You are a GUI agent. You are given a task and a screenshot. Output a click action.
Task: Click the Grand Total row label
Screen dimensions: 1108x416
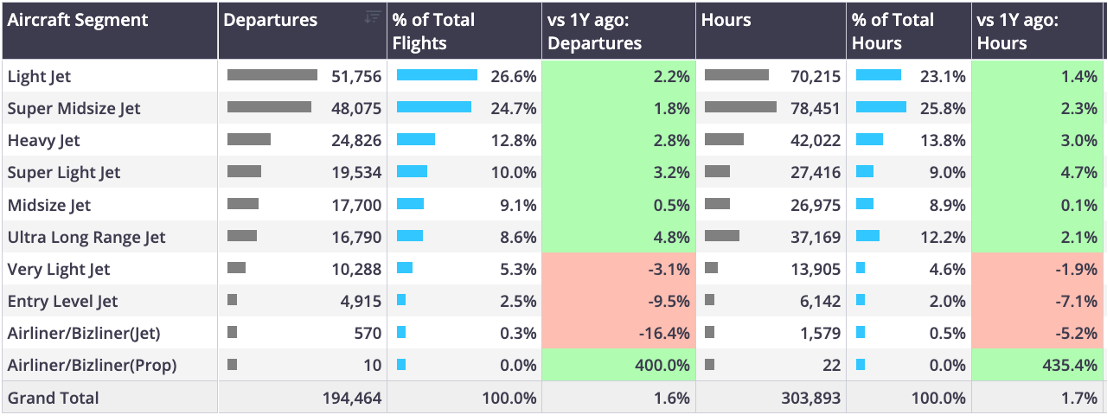(x=53, y=398)
